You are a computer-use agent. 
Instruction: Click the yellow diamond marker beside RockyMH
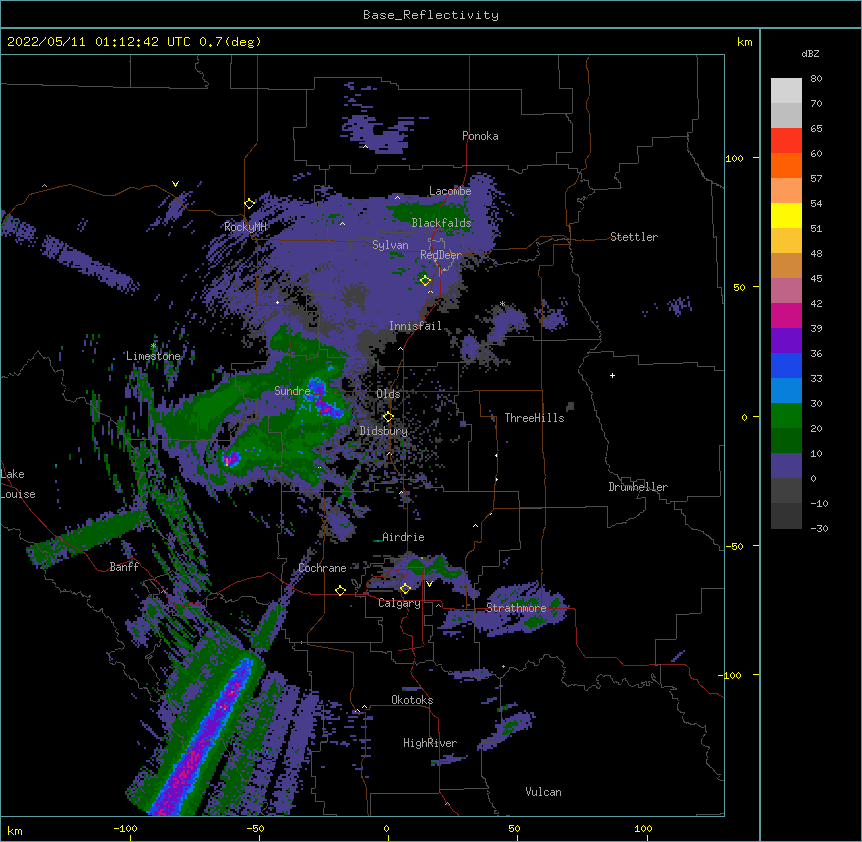tap(249, 204)
